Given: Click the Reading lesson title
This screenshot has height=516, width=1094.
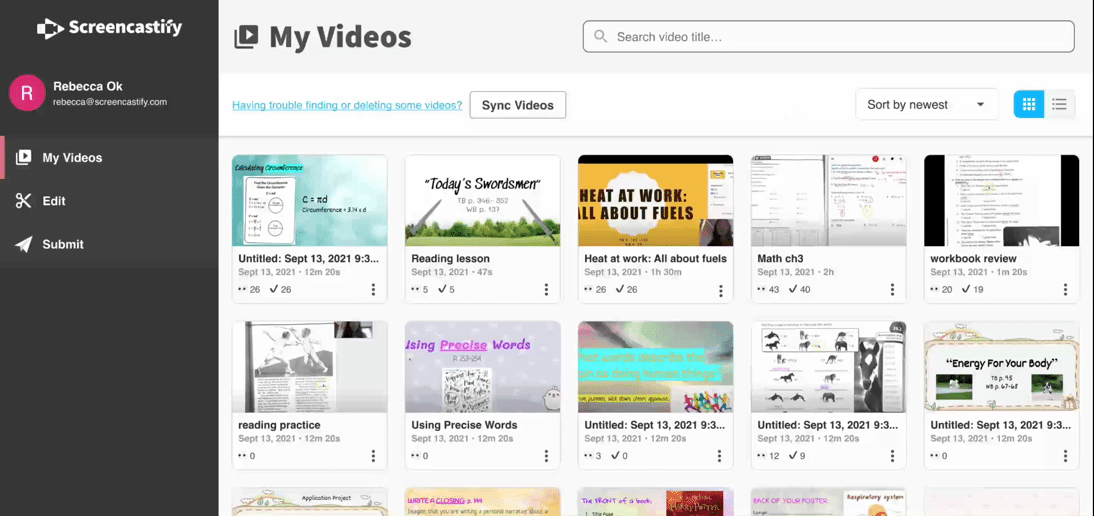Looking at the screenshot, I should pos(450,259).
